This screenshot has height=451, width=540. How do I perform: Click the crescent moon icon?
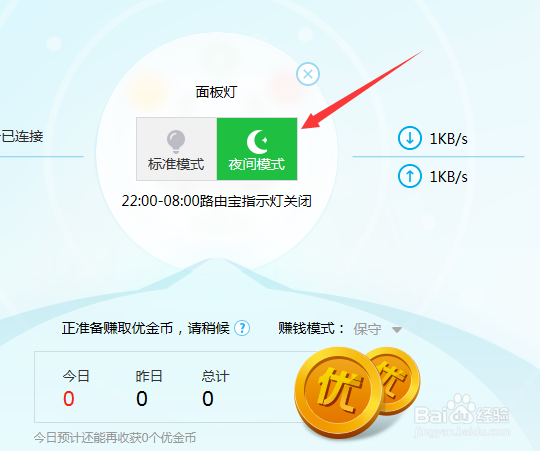257,141
